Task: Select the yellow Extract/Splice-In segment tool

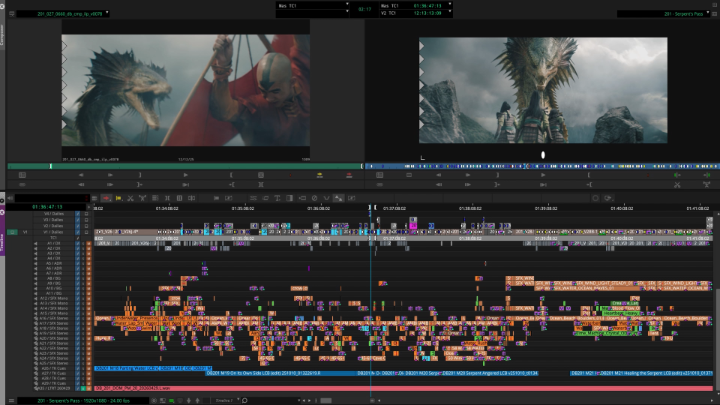Action: 118,198
